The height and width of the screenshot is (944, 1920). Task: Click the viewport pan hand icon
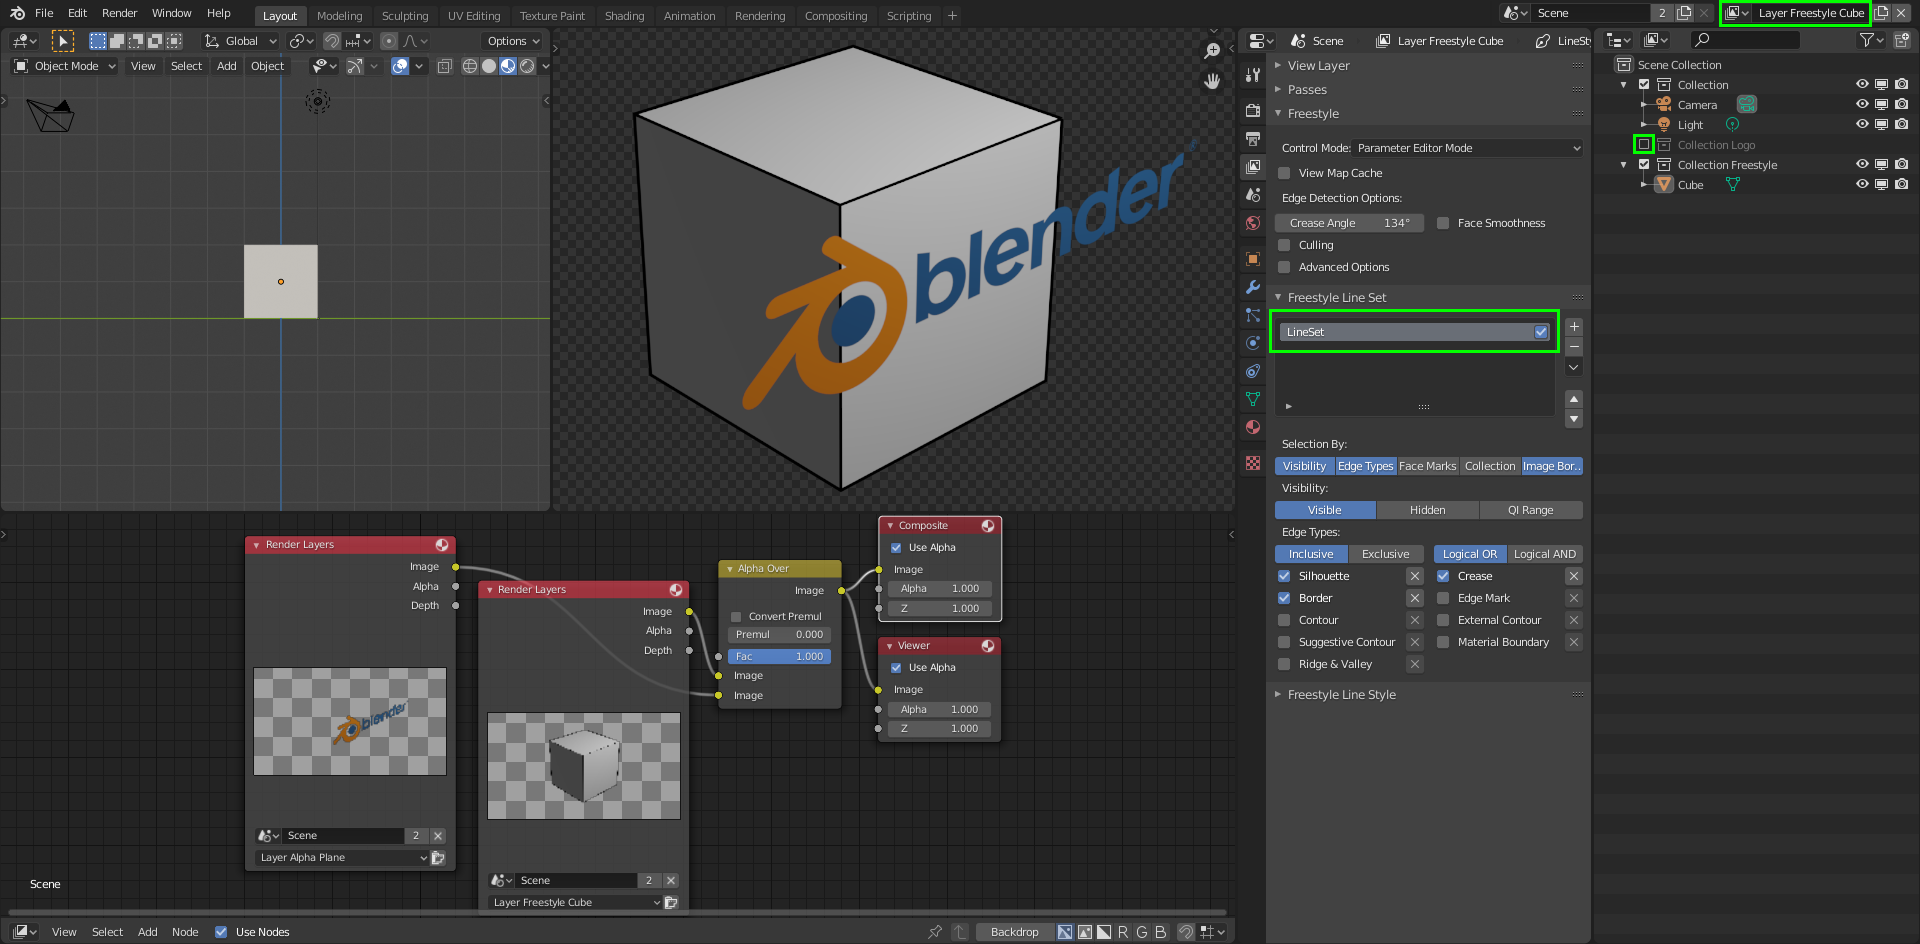1212,81
